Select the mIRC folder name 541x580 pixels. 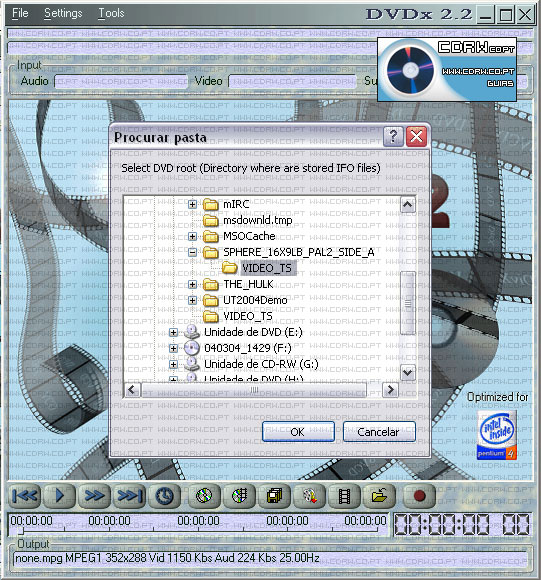[x=236, y=204]
